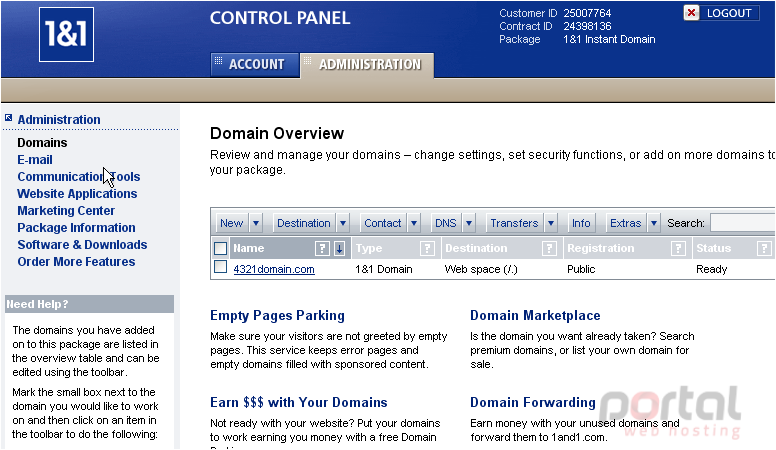The image size is (776, 450).
Task: Click the 1&1 logo
Action: [66, 35]
